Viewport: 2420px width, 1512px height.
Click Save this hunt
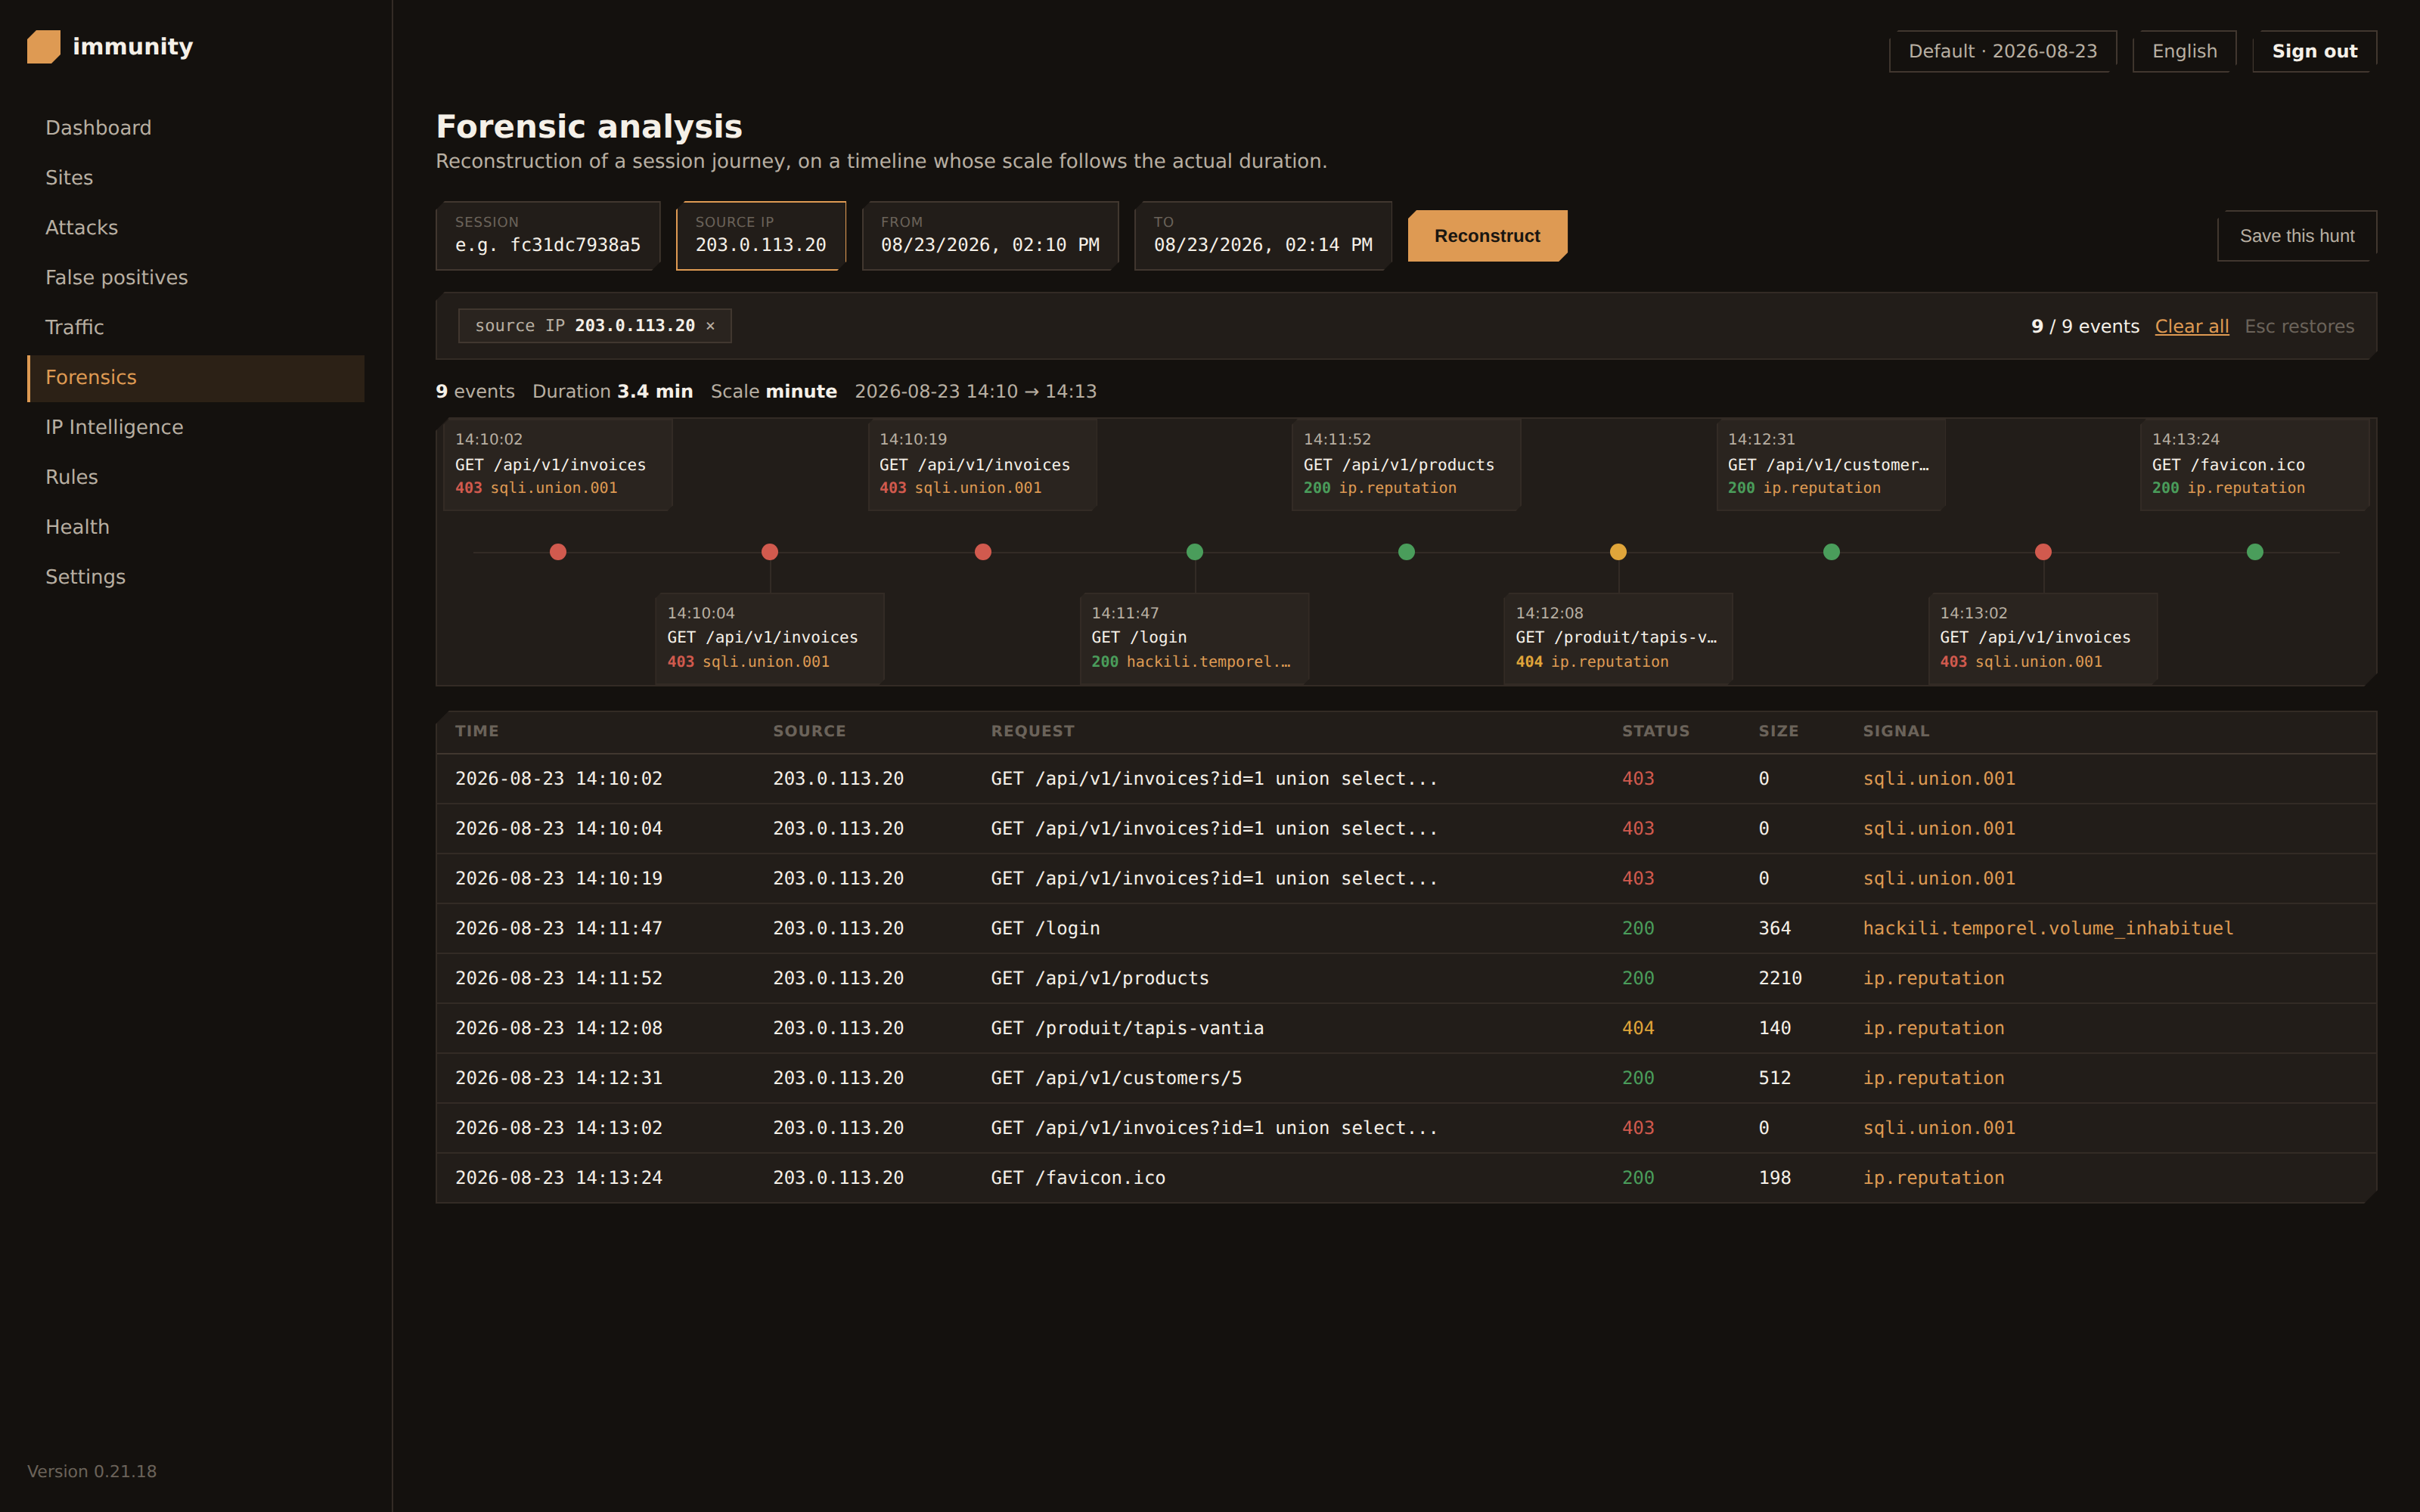point(2297,236)
